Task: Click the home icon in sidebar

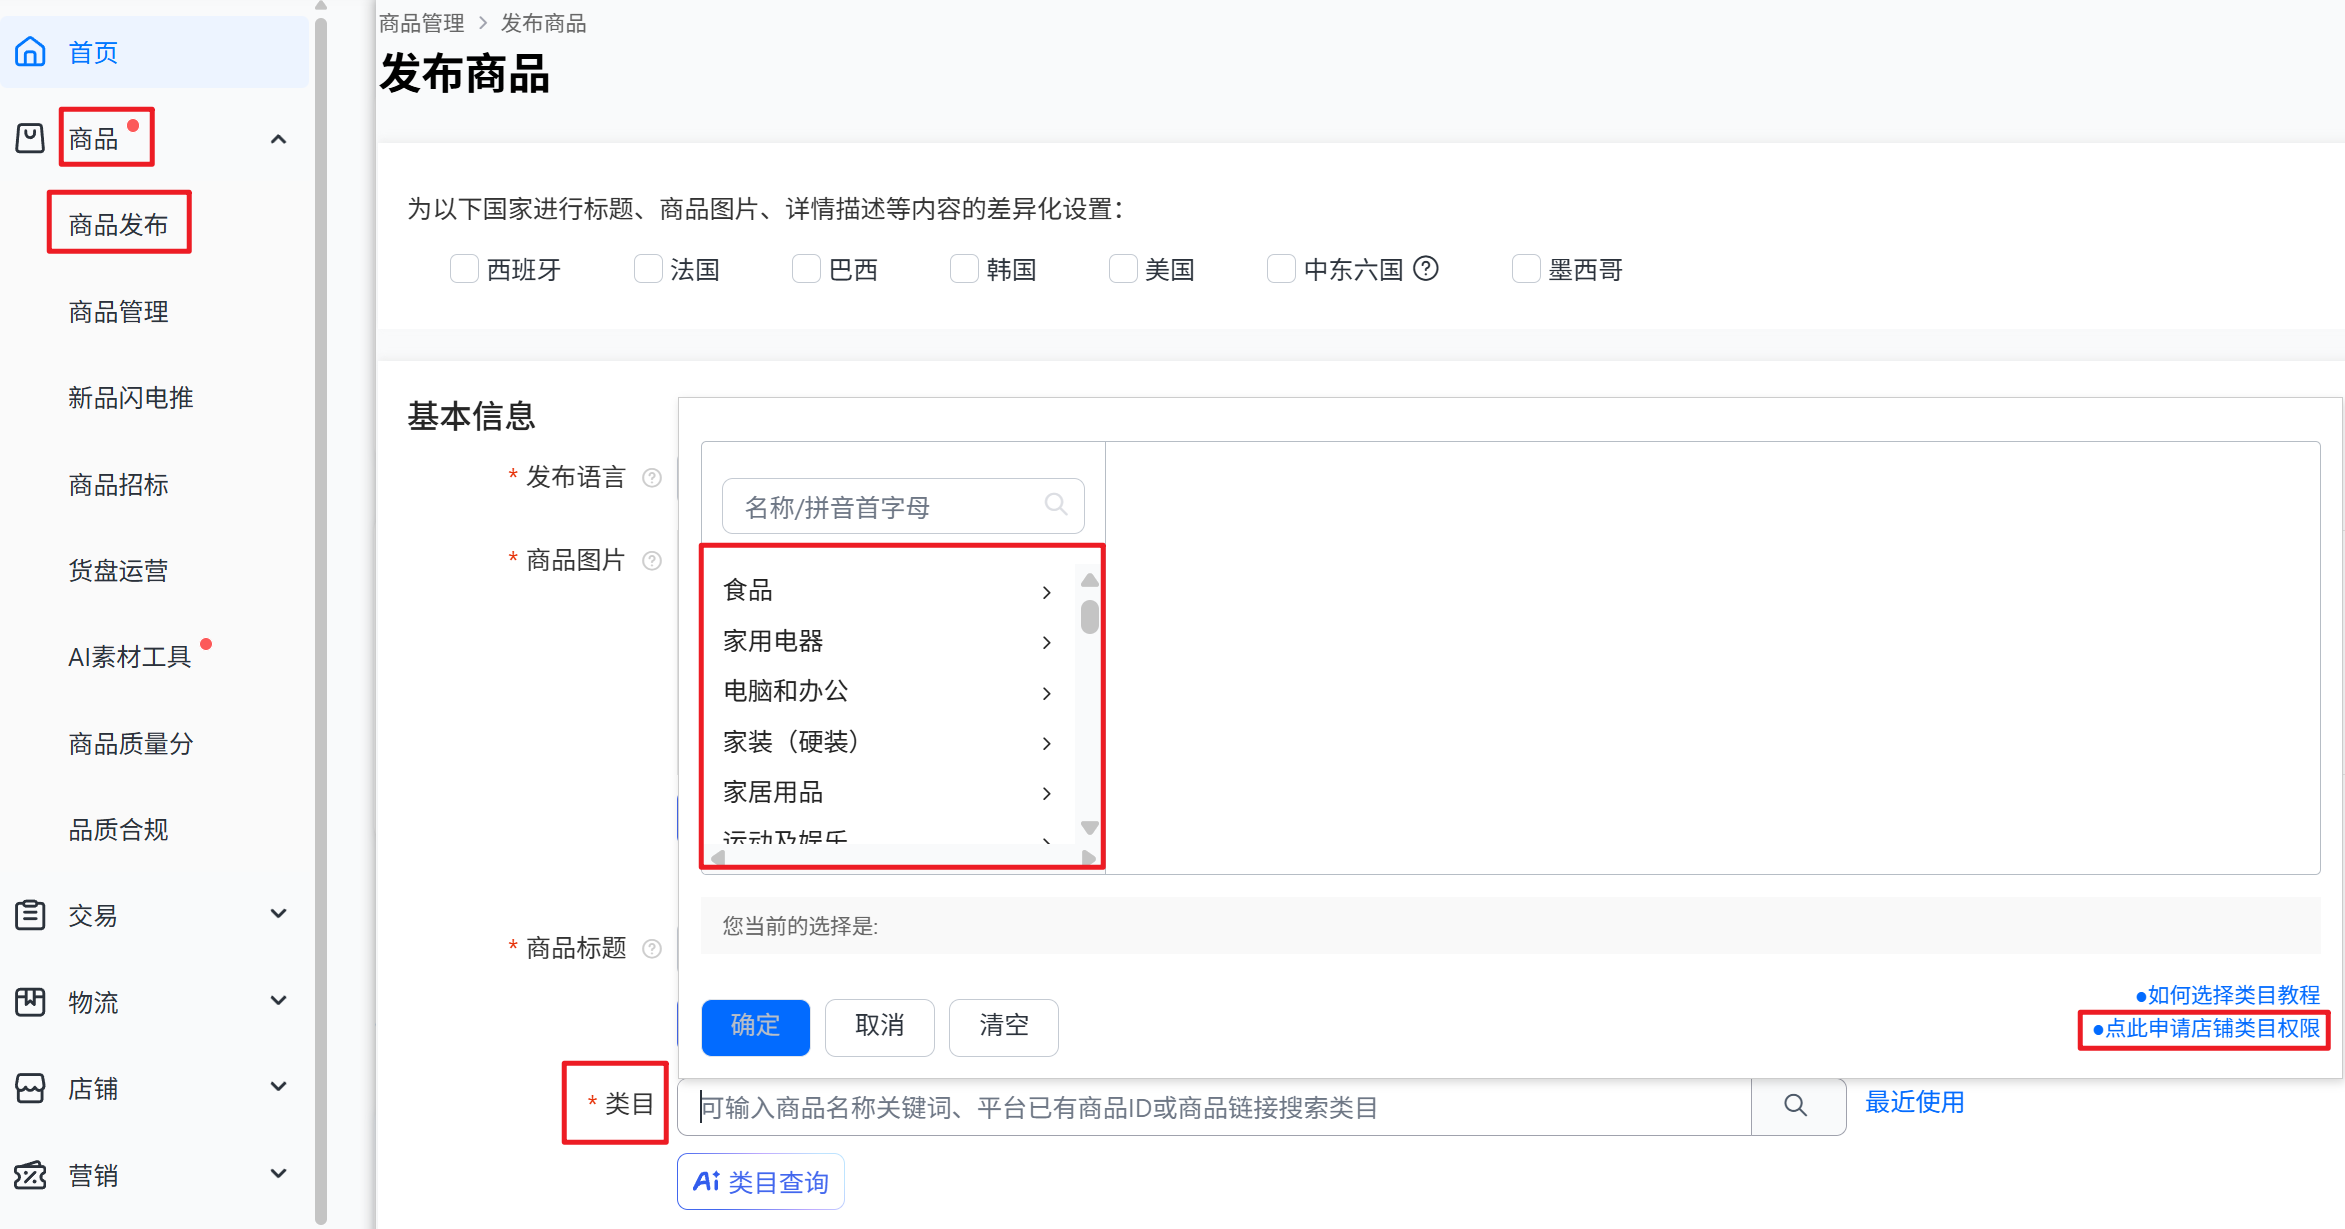Action: pyautogui.click(x=30, y=52)
